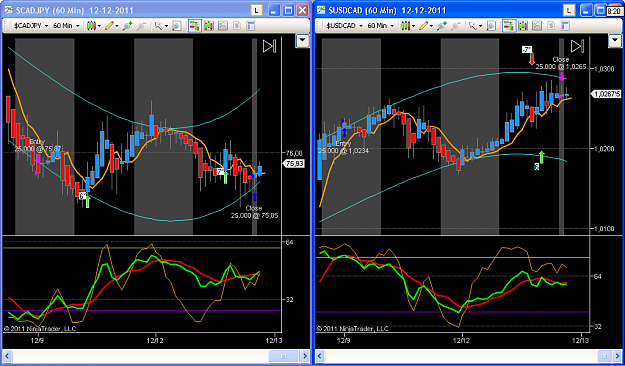Click the NinjaTrader app icon in CADJPY title bar

[x=8, y=10]
